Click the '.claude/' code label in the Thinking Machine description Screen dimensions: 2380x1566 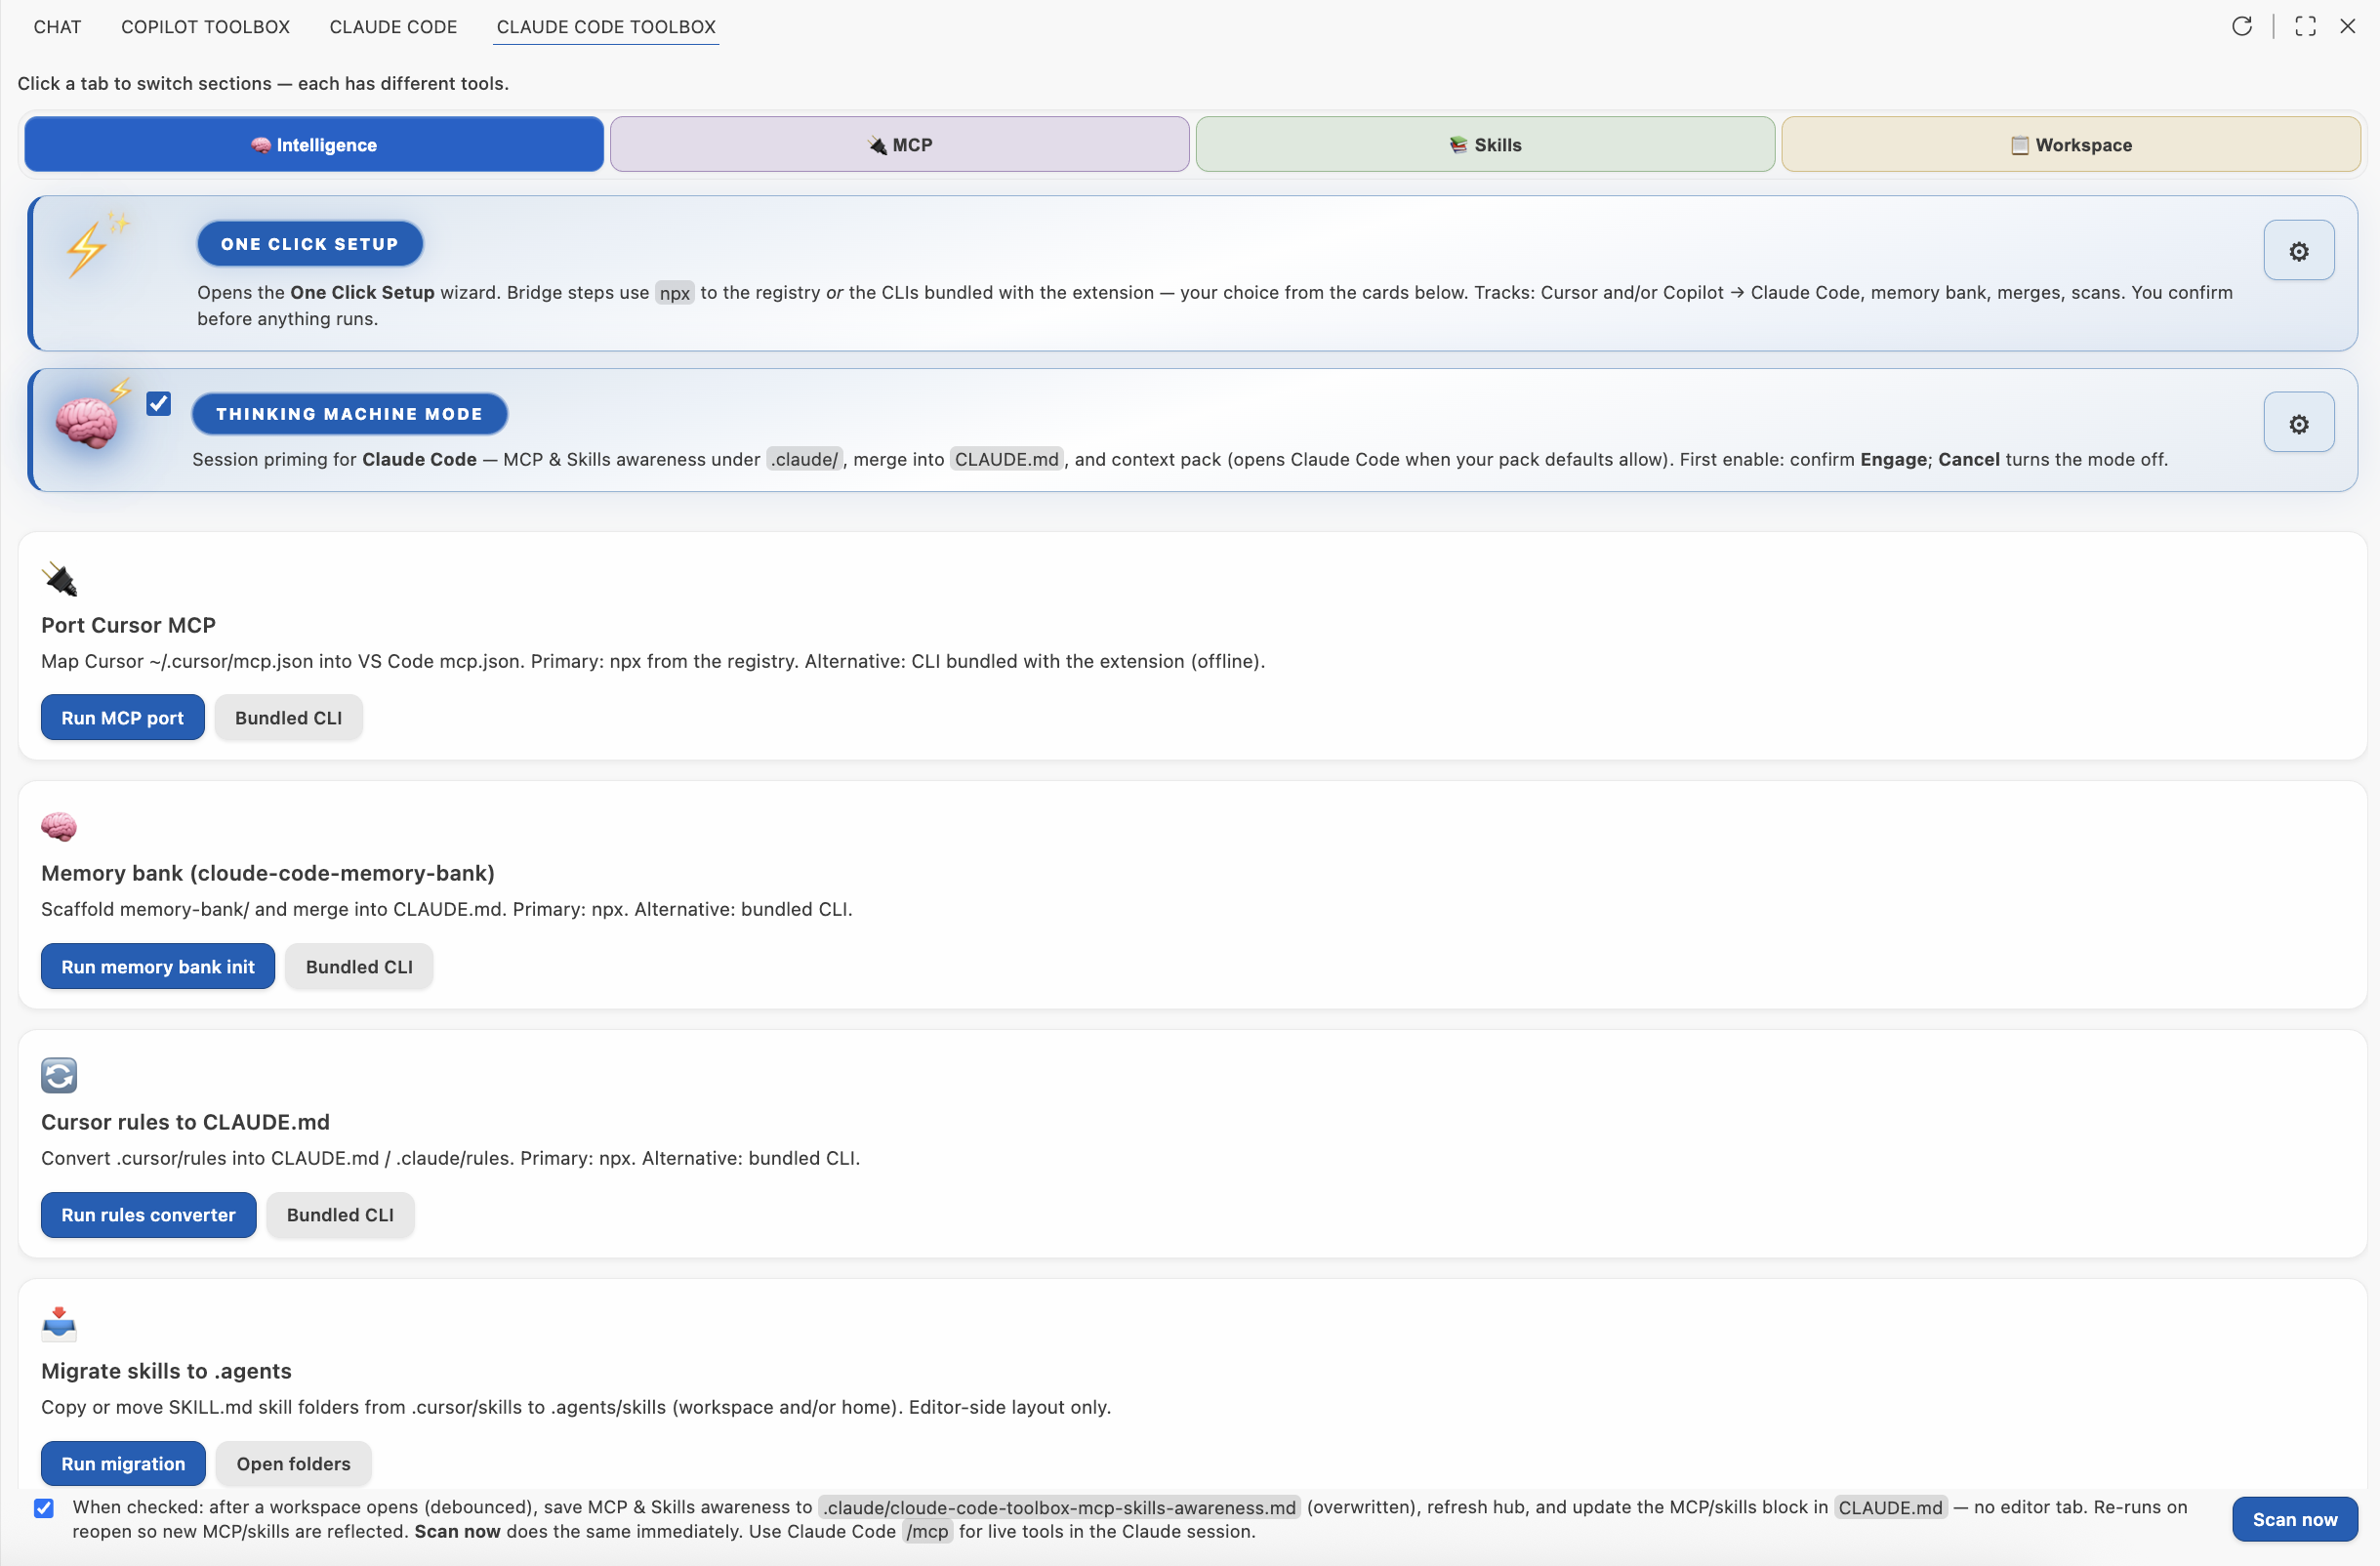coord(804,460)
